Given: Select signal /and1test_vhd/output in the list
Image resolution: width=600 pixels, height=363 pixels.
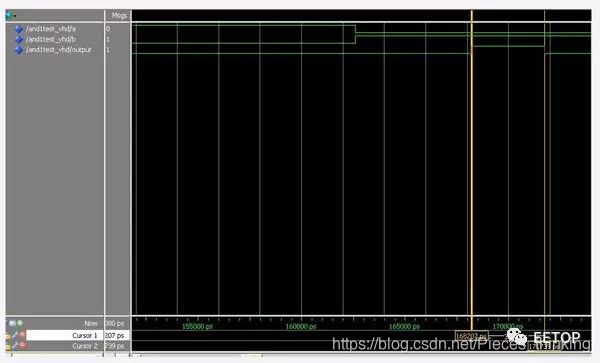Looking at the screenshot, I should point(59,50).
